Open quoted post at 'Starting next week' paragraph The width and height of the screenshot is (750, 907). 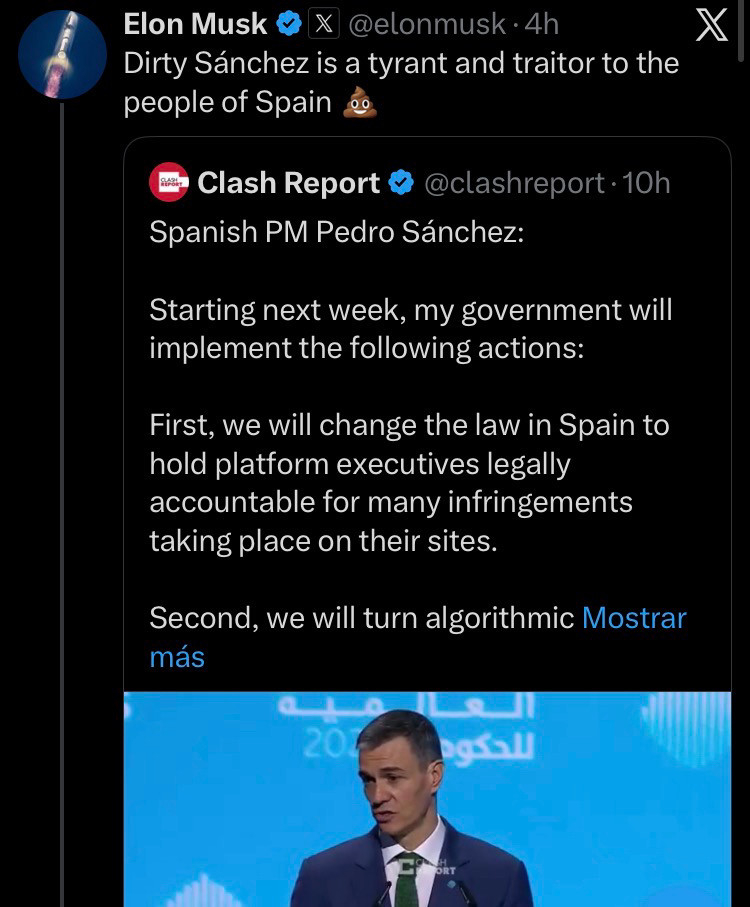coord(410,328)
